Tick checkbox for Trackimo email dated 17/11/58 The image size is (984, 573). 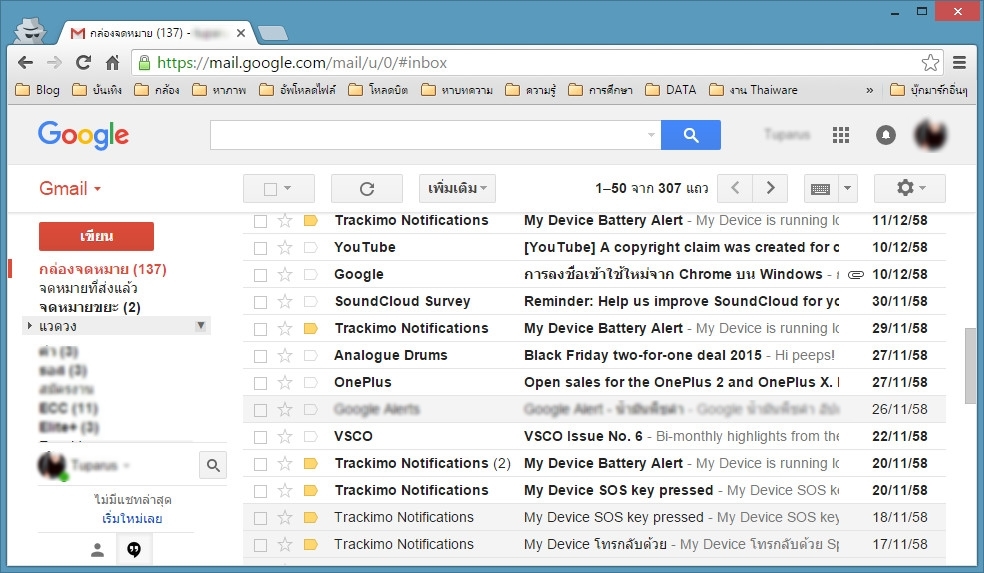click(x=260, y=545)
